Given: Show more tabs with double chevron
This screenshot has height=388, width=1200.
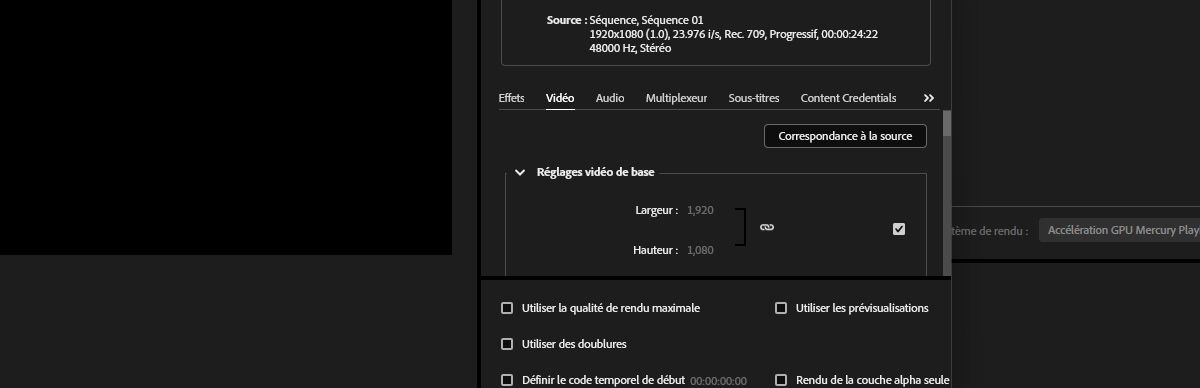Looking at the screenshot, I should [929, 98].
